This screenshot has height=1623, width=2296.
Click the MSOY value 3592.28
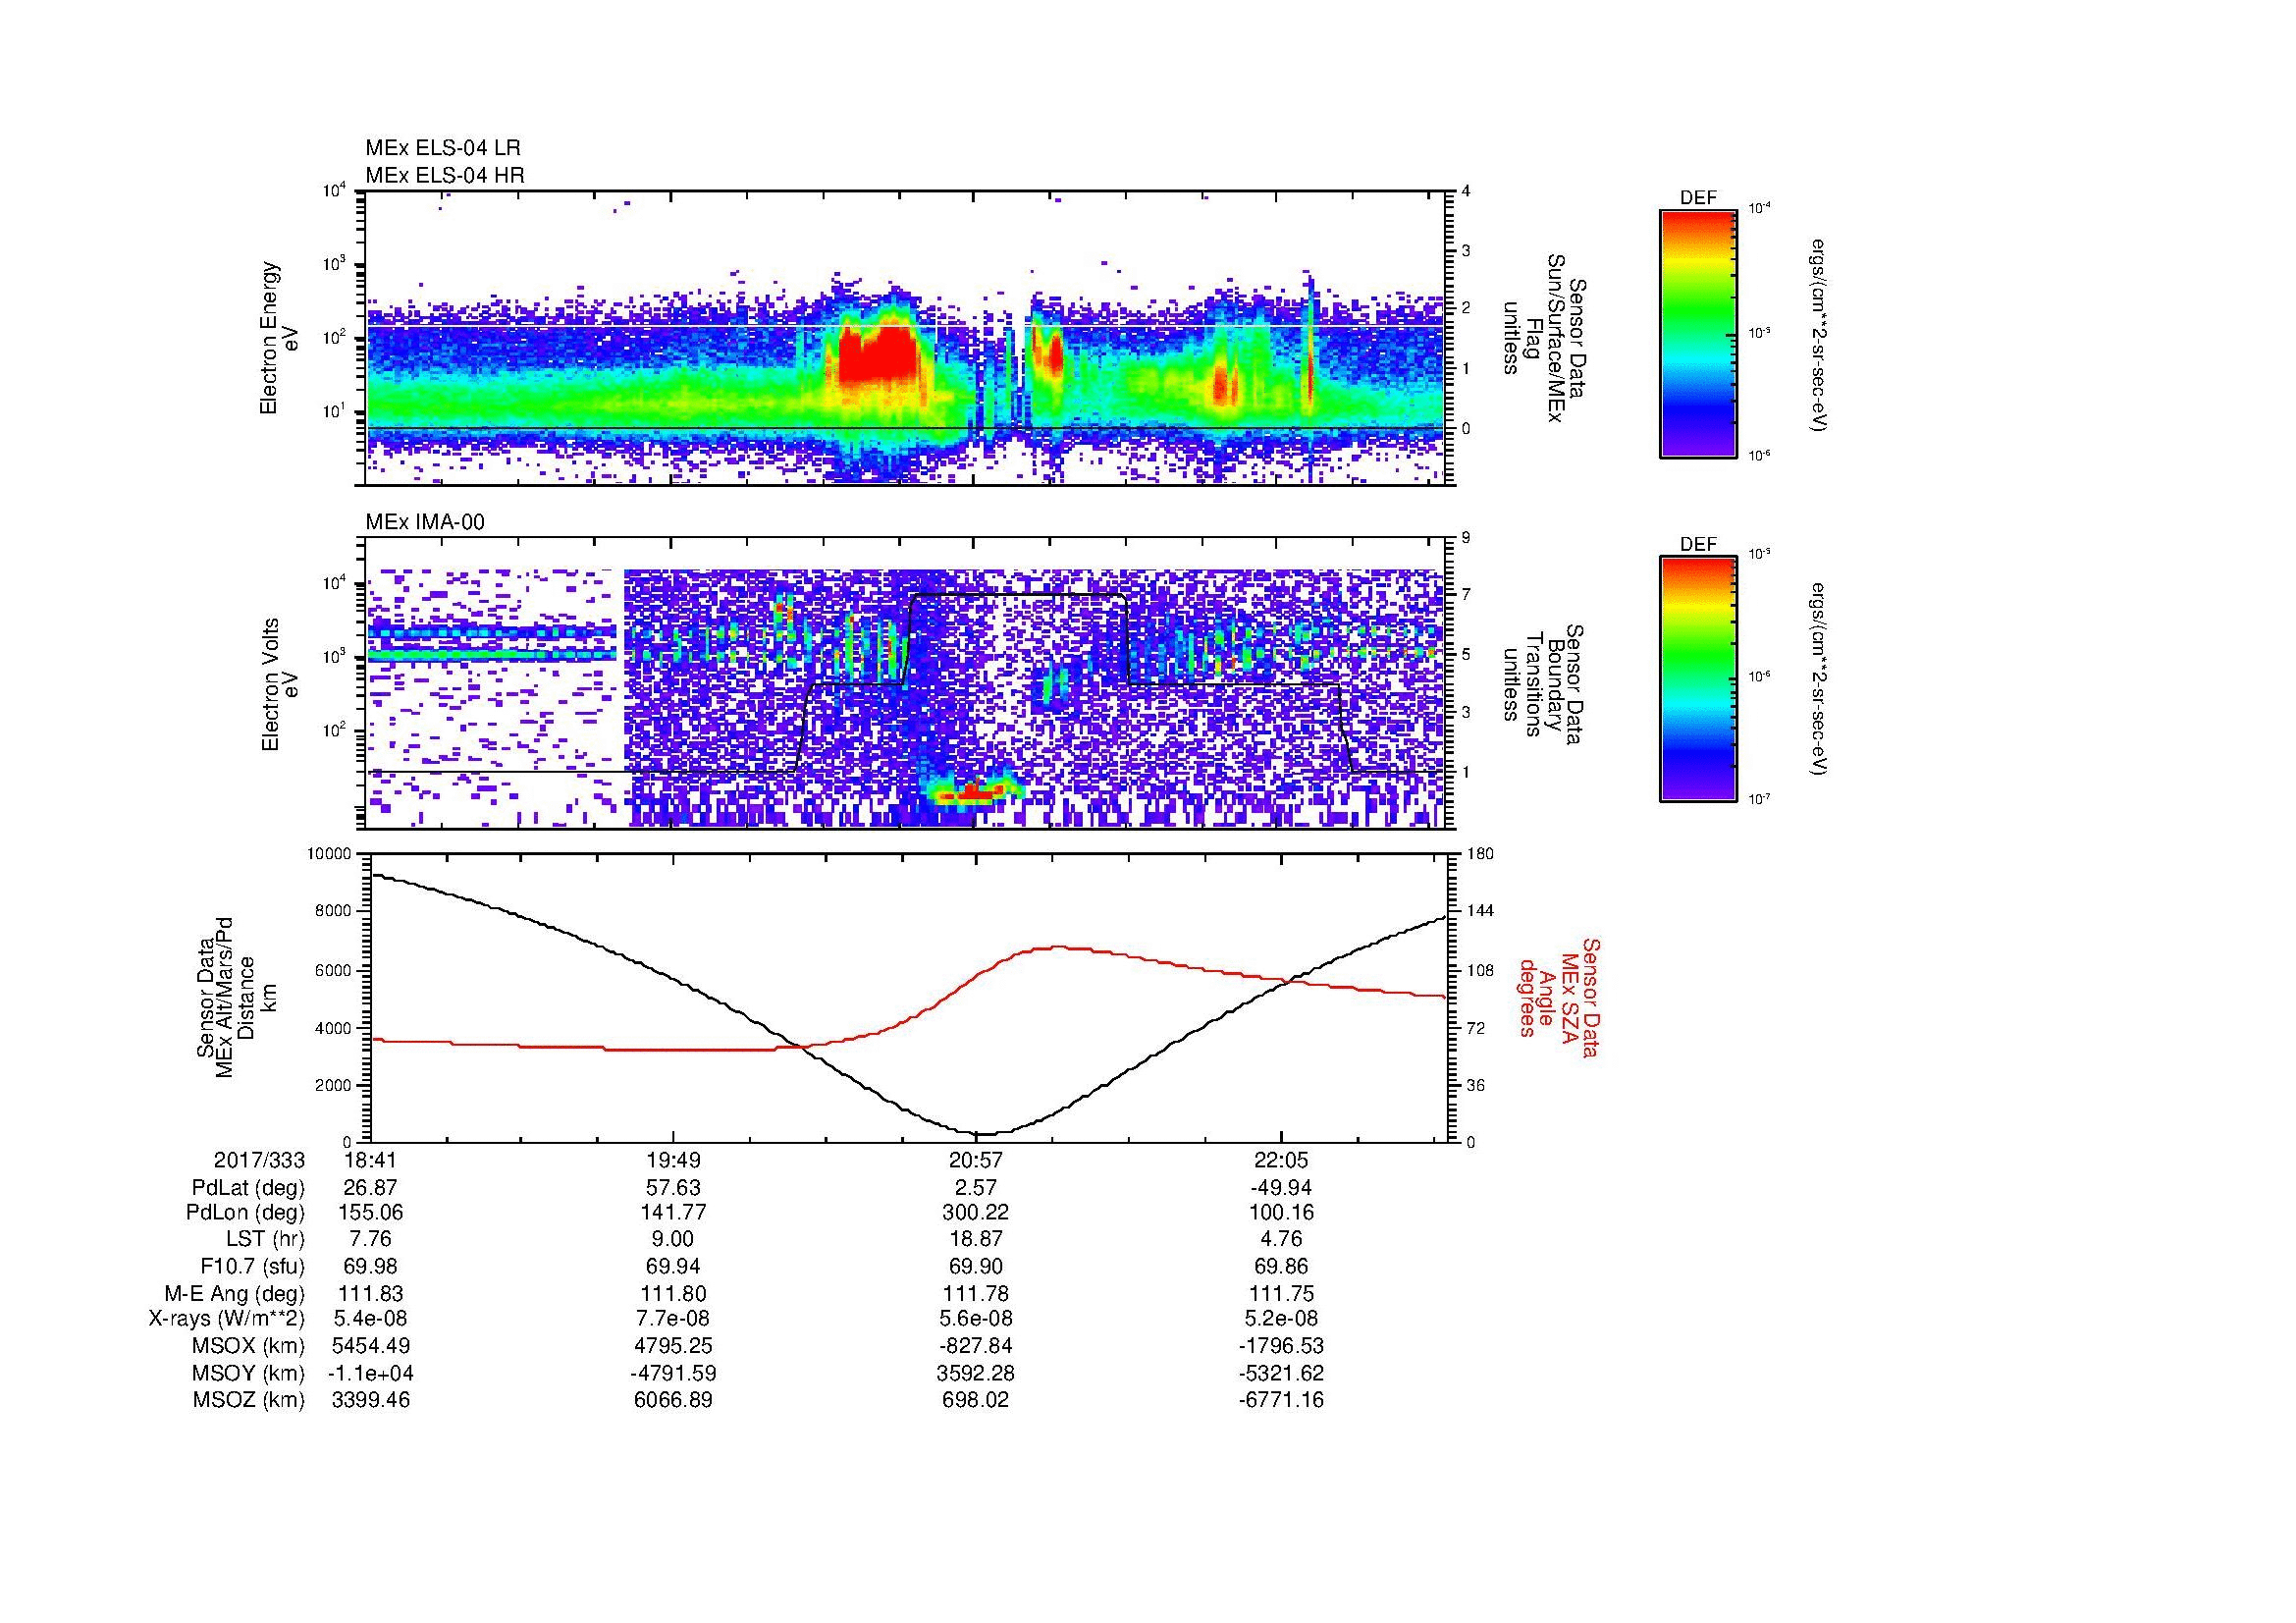976,1374
